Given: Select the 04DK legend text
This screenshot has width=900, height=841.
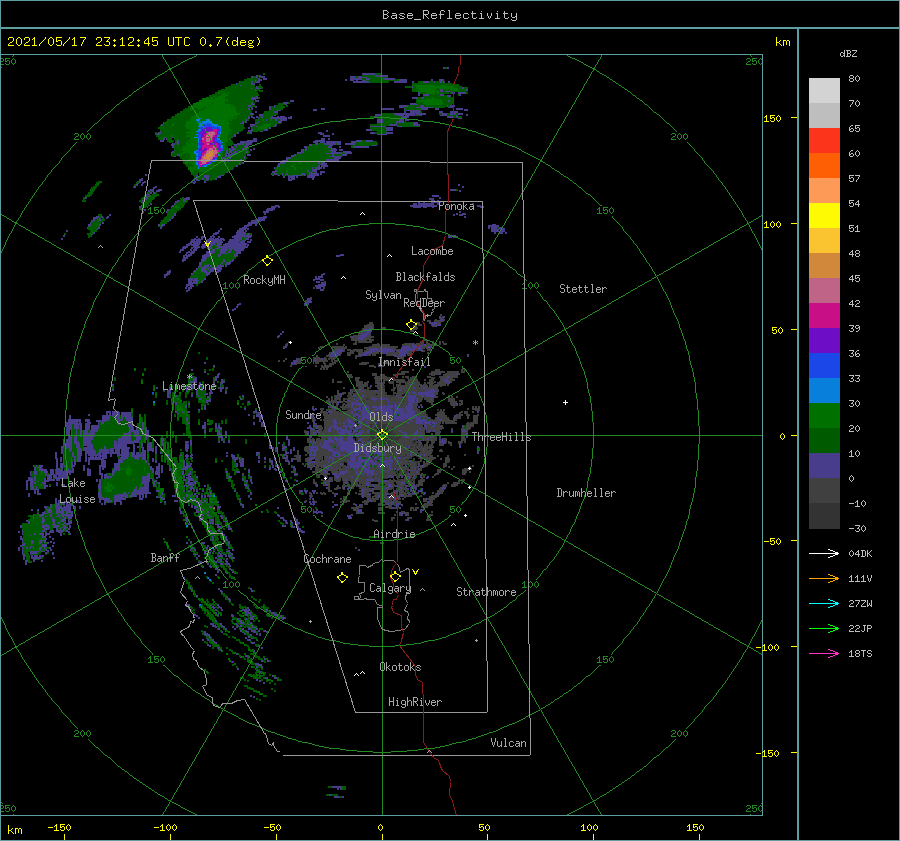Looking at the screenshot, I should (x=860, y=553).
